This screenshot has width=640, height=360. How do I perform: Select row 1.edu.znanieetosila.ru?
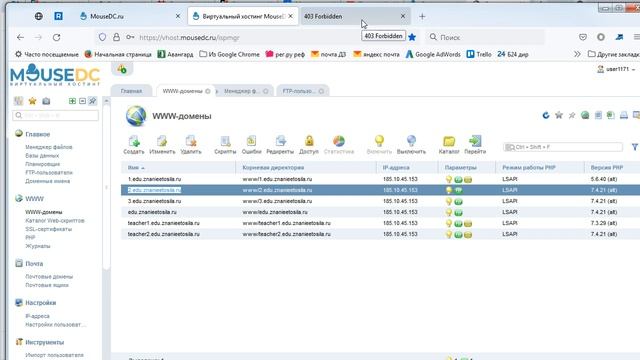point(380,179)
